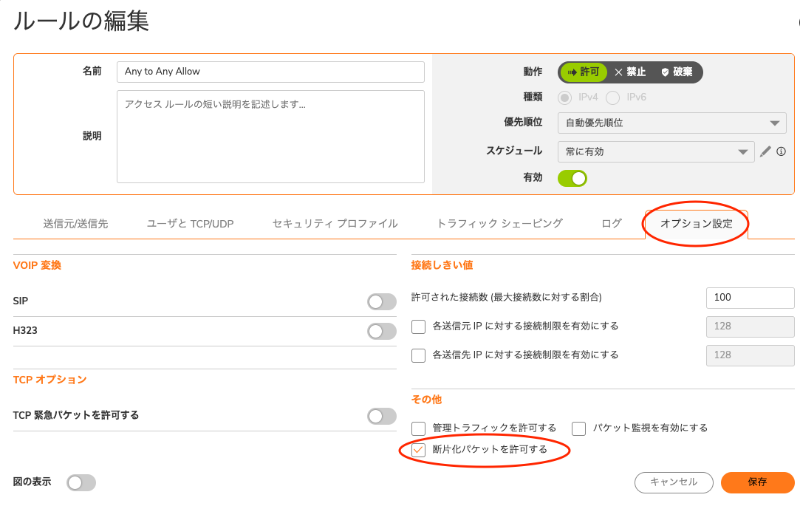Open the スケジュール dropdown
Screen dimensions: 800x506
pyautogui.click(x=656, y=151)
